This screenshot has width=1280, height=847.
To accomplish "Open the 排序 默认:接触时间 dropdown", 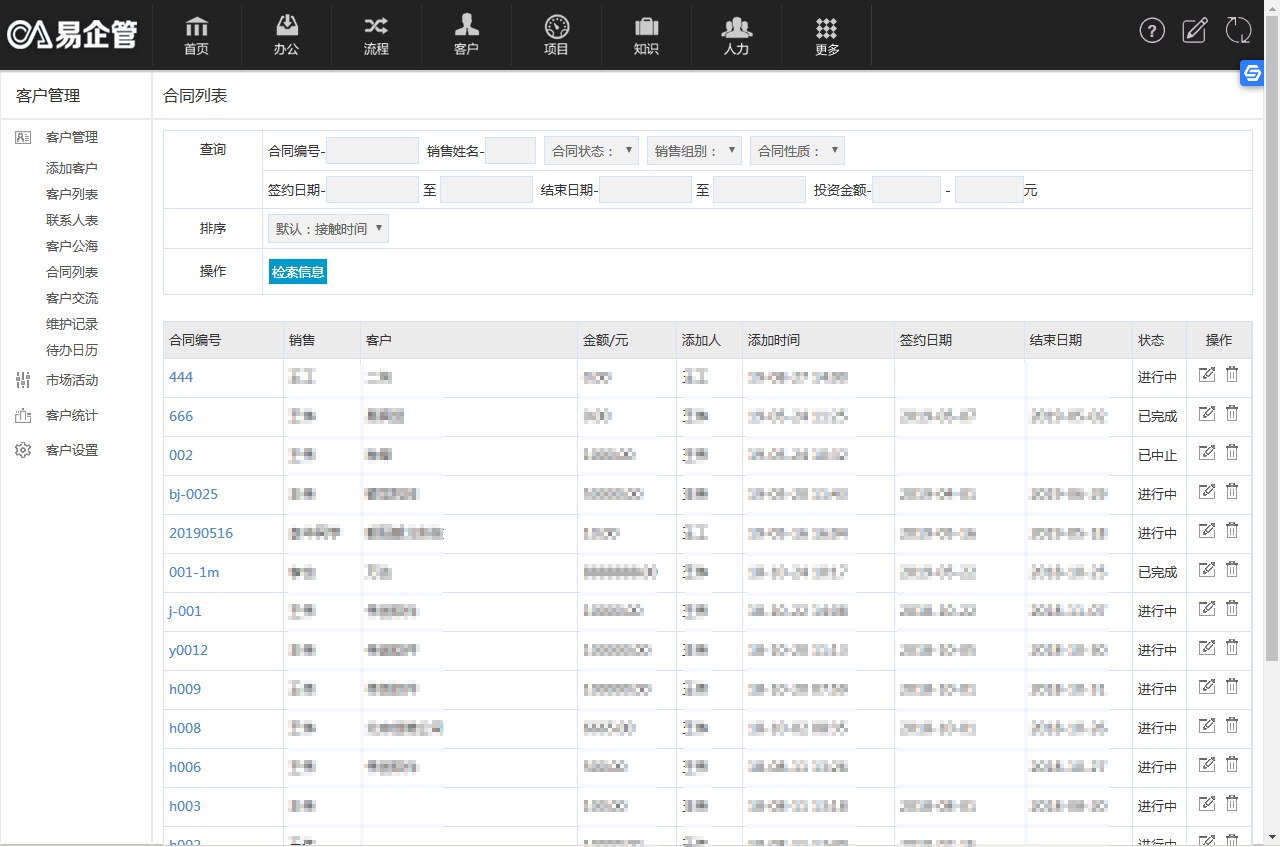I will 328,229.
